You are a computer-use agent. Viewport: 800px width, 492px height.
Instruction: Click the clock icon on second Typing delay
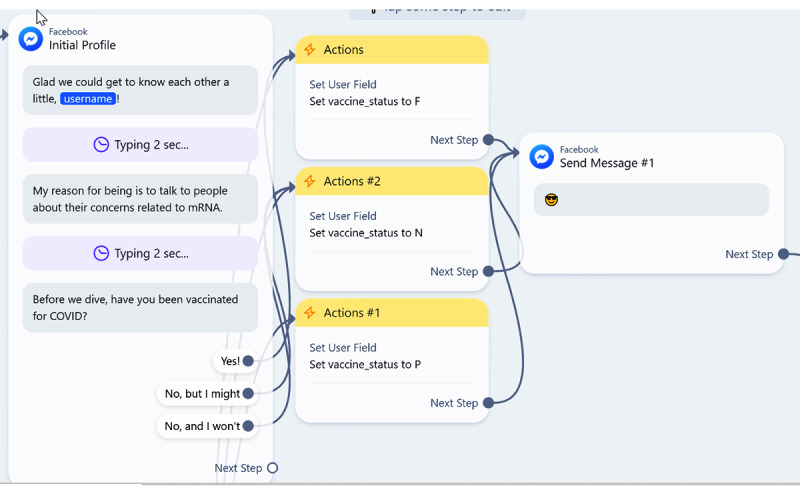click(x=101, y=253)
